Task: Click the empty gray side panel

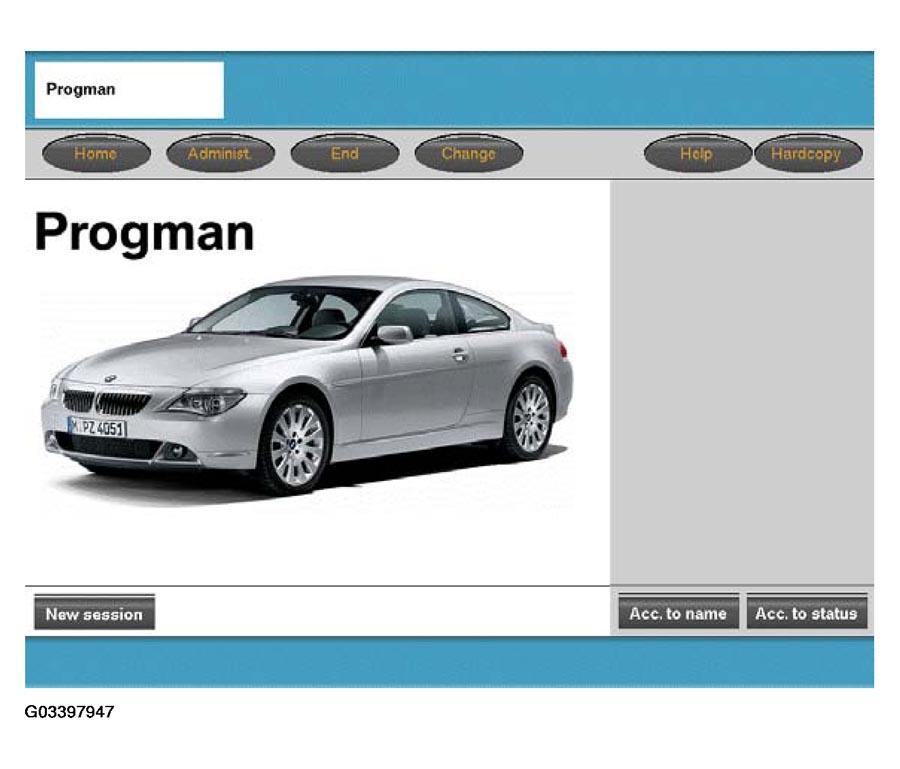Action: (741, 380)
